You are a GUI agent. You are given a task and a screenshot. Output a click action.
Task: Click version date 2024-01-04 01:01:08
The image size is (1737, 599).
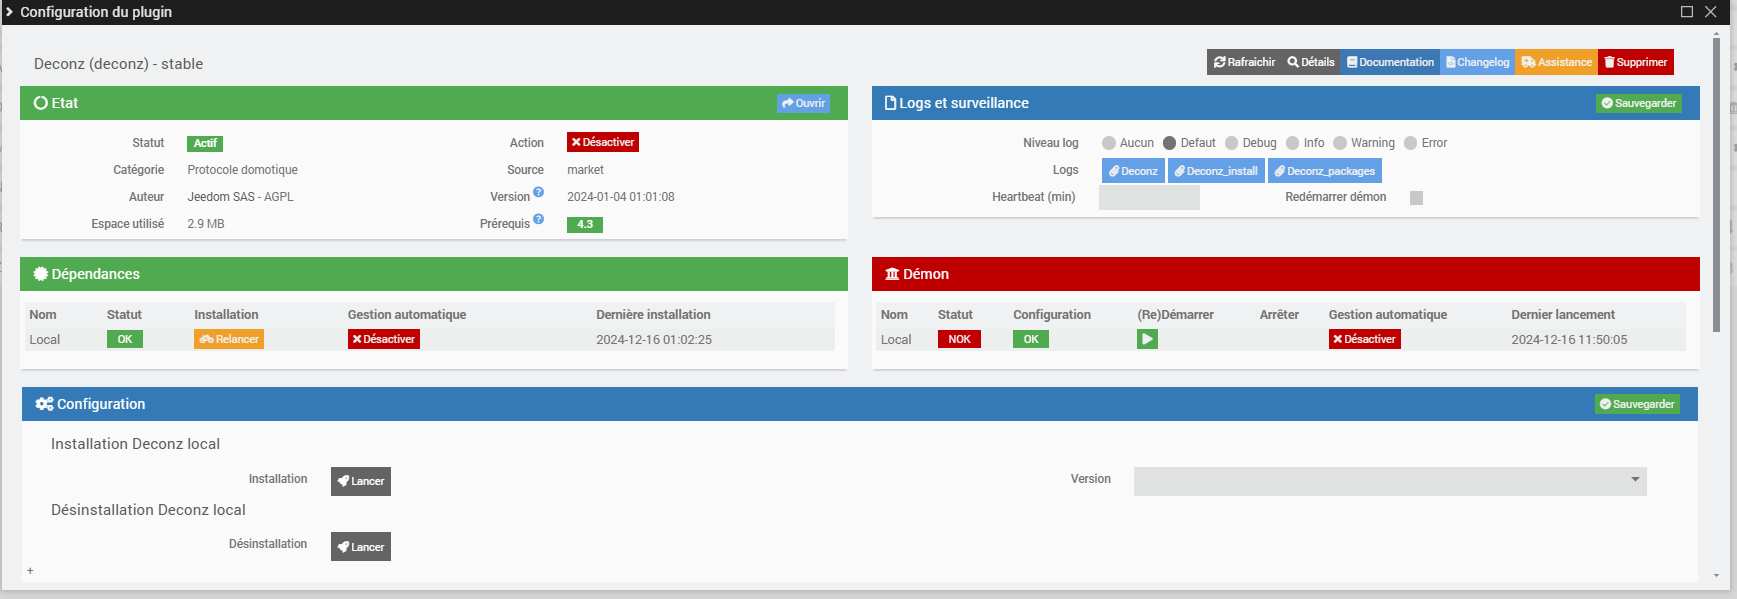(x=621, y=197)
